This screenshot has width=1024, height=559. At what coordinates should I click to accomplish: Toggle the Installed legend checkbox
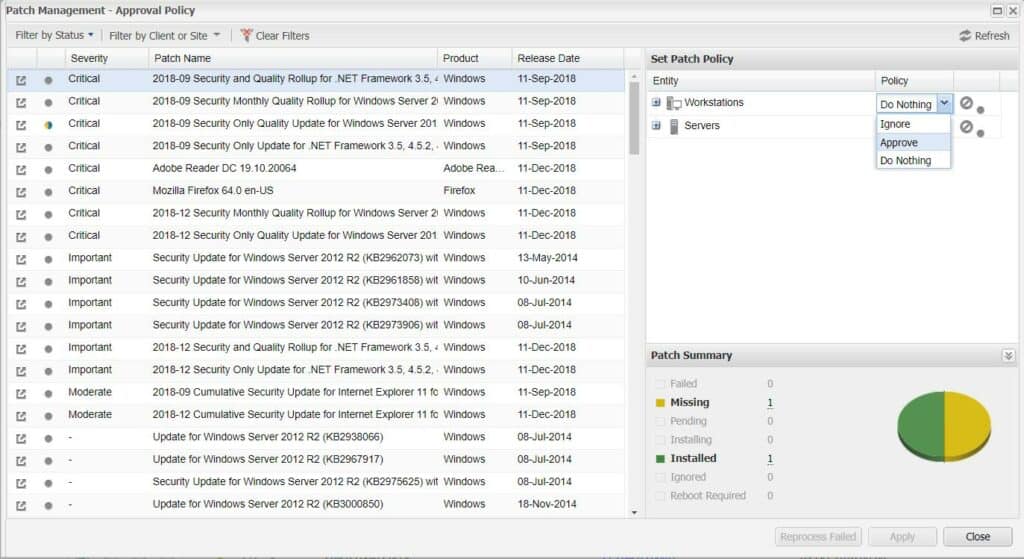660,458
